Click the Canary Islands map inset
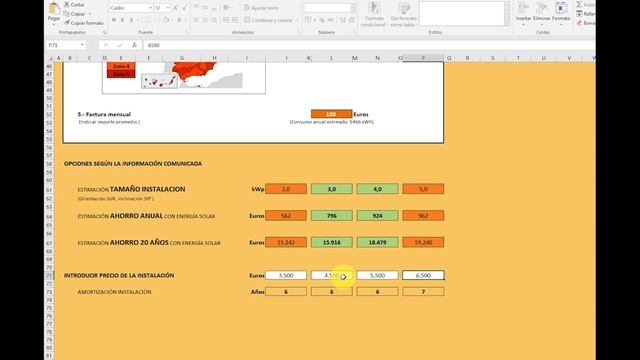 [x=160, y=81]
